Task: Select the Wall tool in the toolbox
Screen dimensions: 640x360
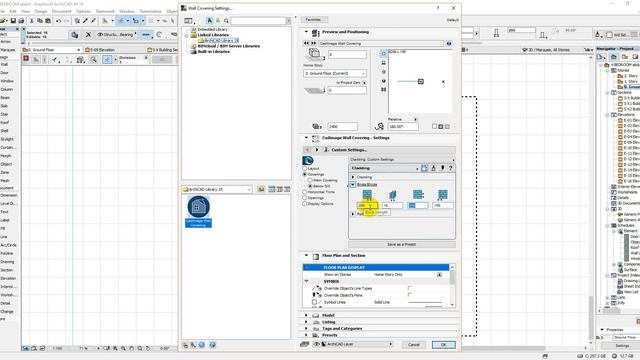Action: (5, 64)
